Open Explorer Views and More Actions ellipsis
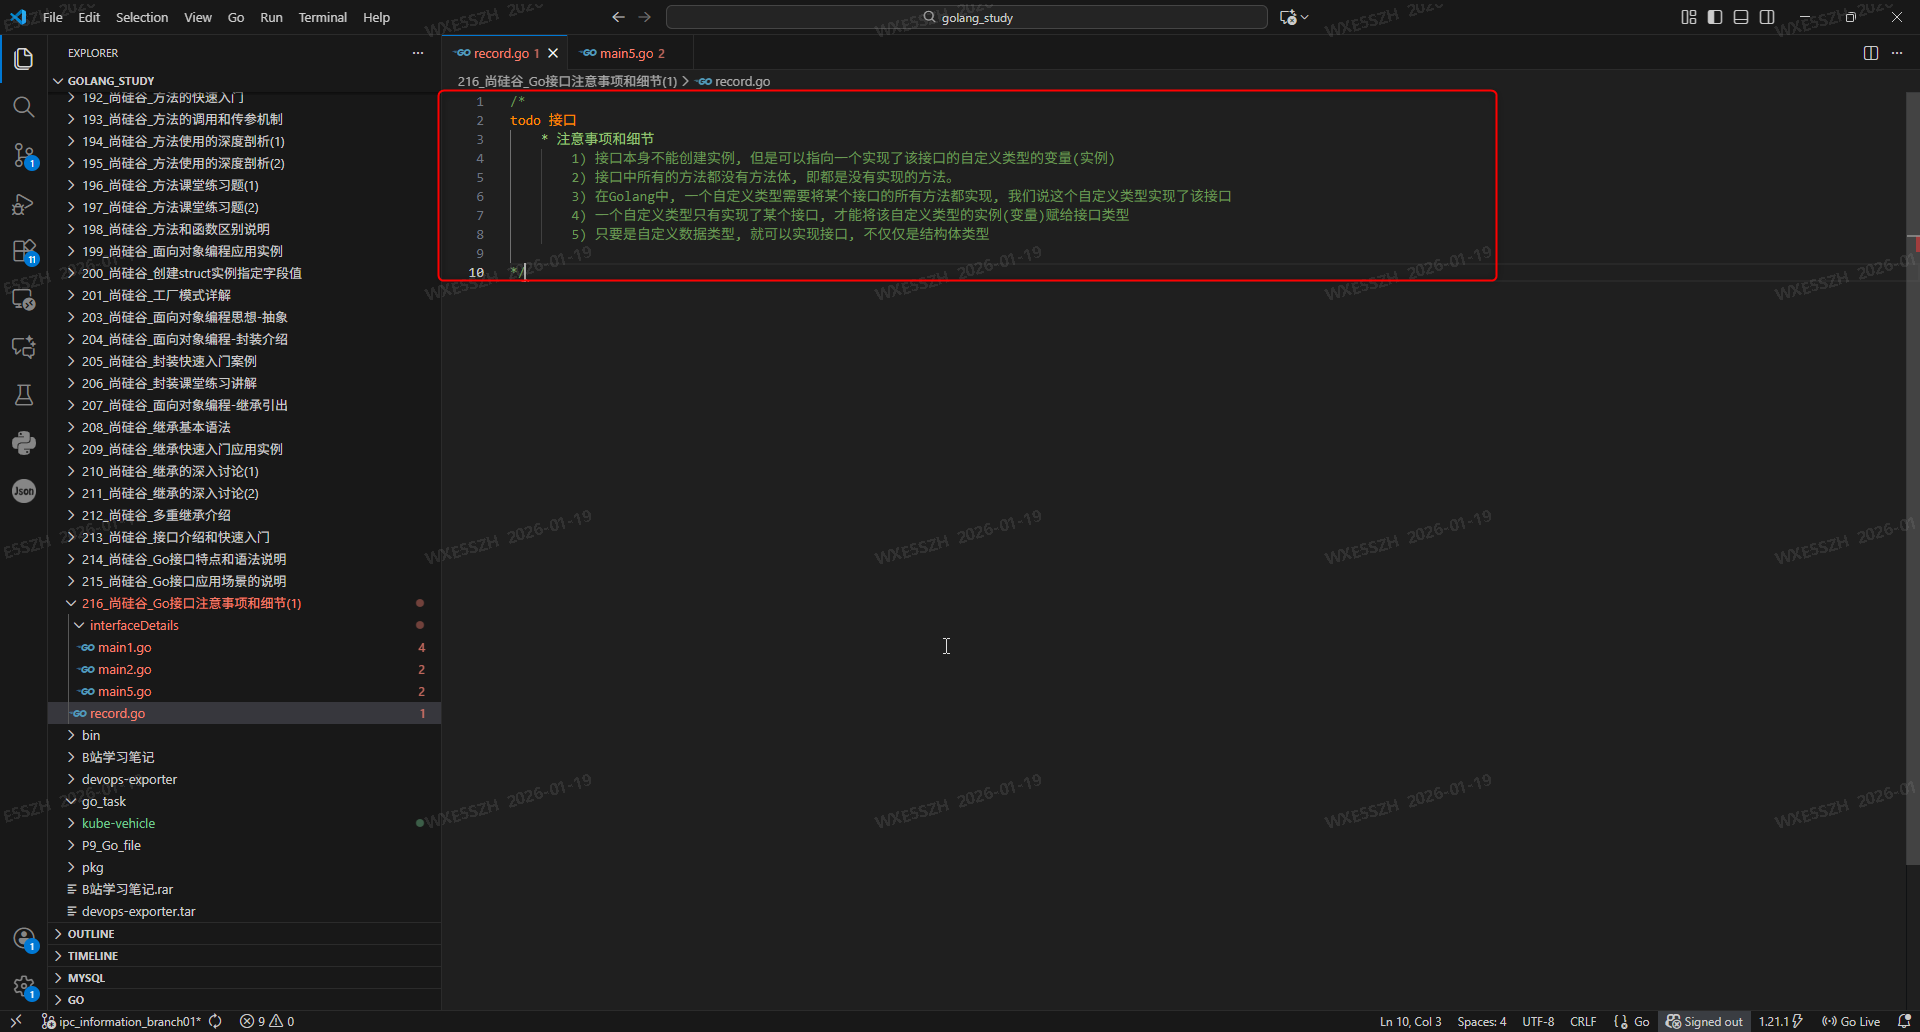Screen dimensions: 1920x1032 tap(418, 53)
